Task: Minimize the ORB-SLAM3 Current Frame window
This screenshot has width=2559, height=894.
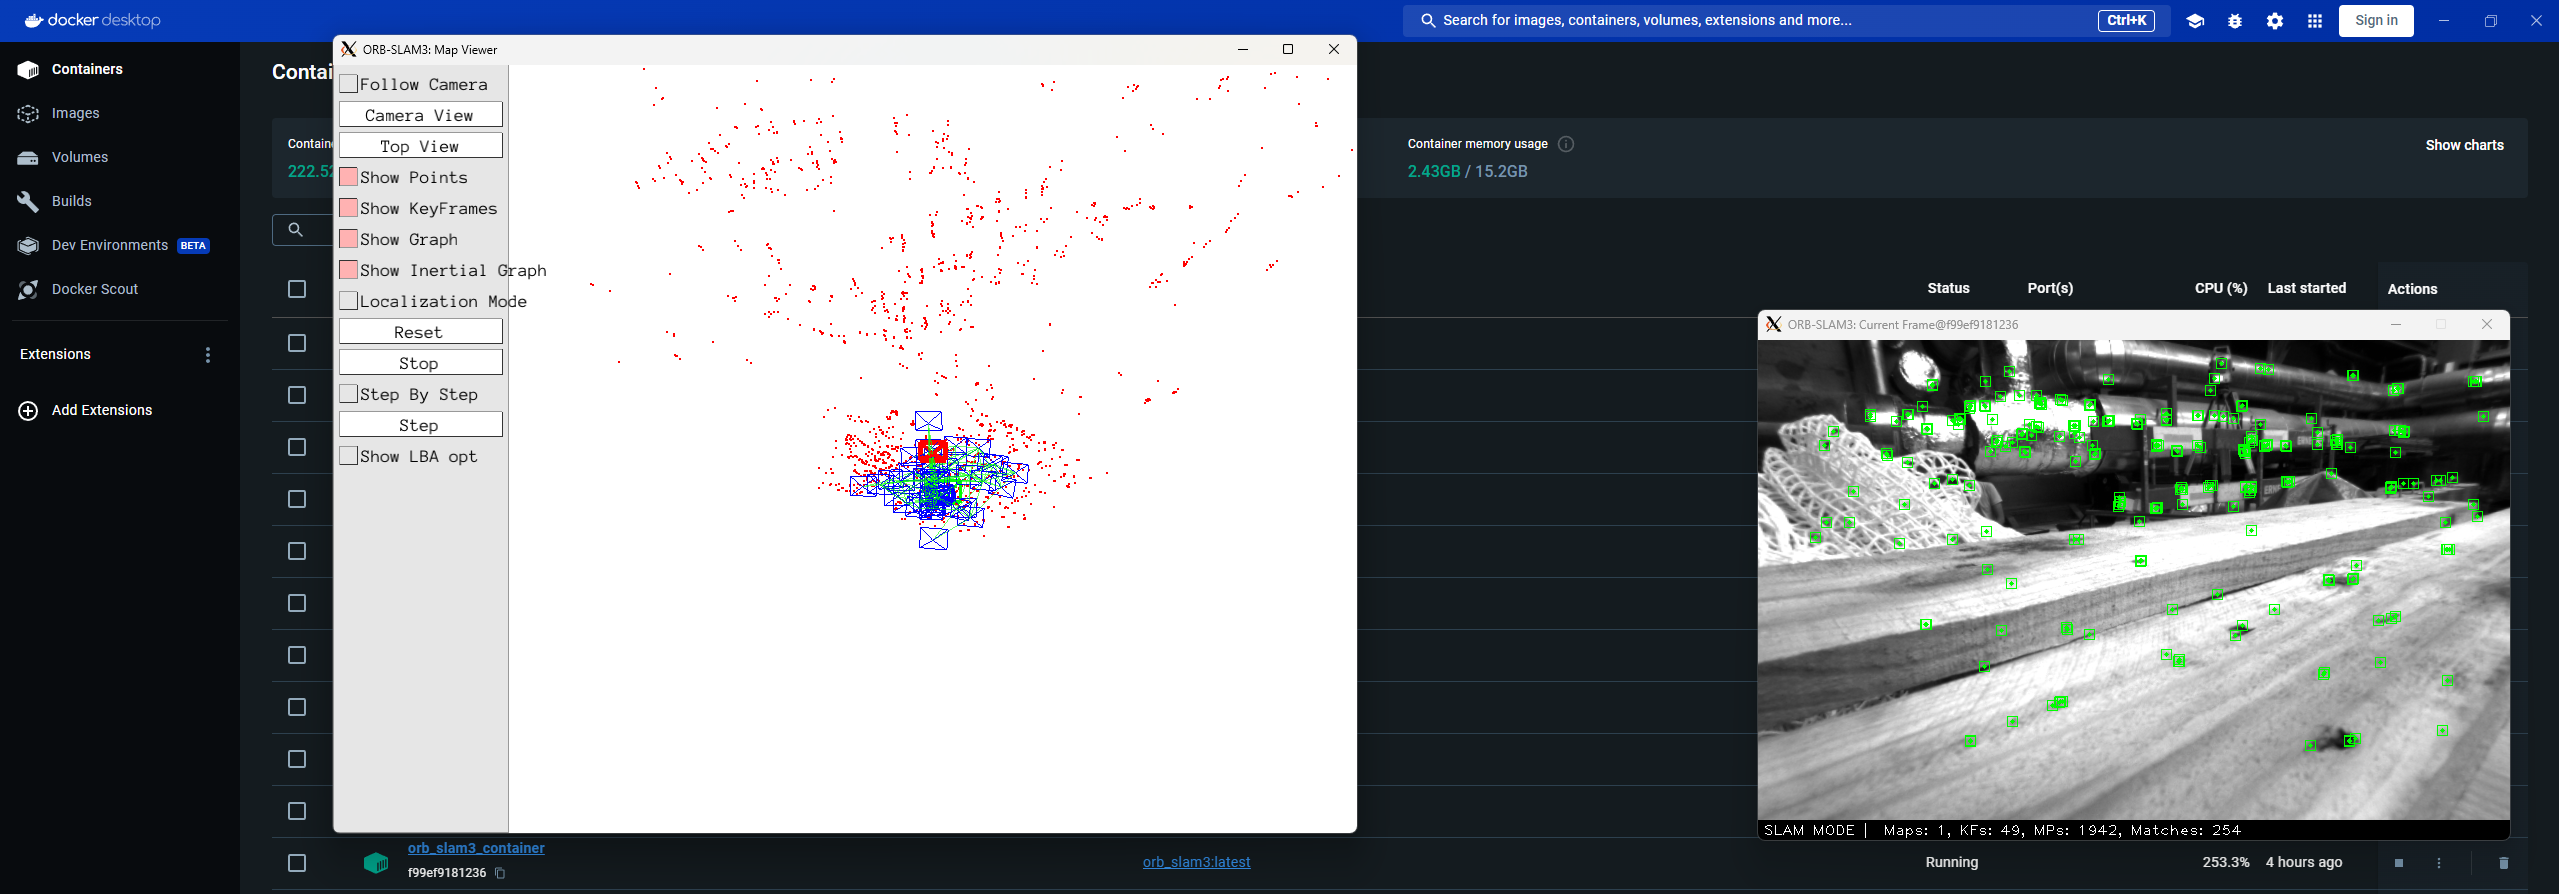Action: pos(2395,325)
